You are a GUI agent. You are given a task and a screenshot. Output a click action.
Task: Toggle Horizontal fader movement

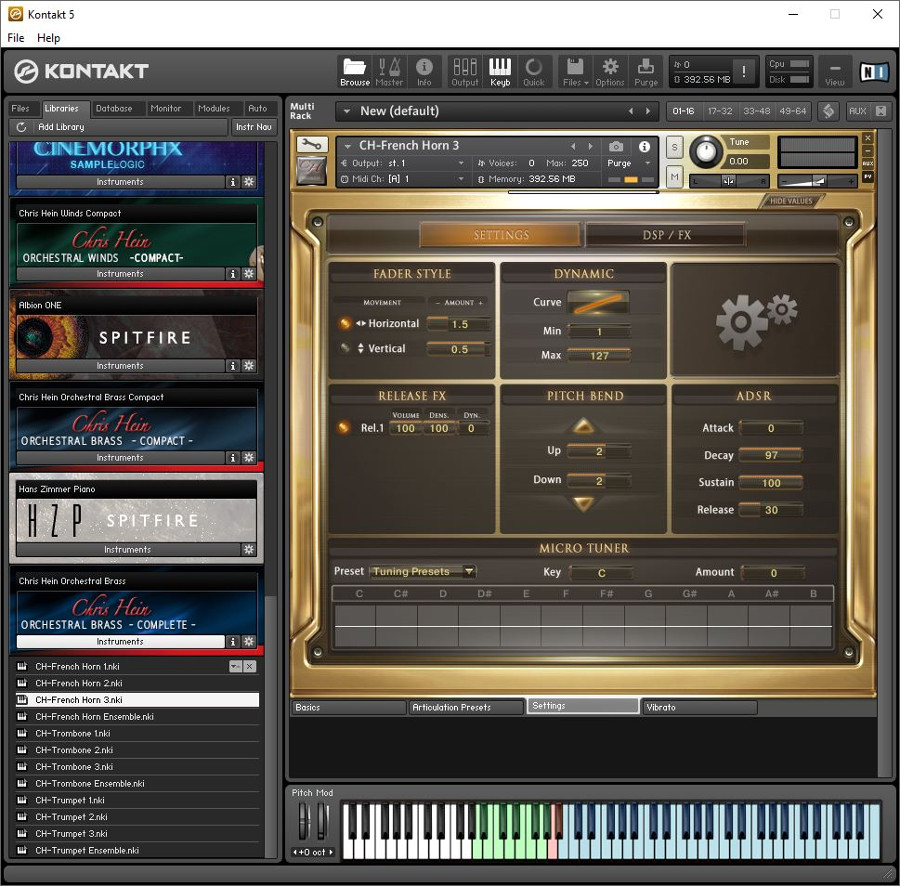[344, 323]
